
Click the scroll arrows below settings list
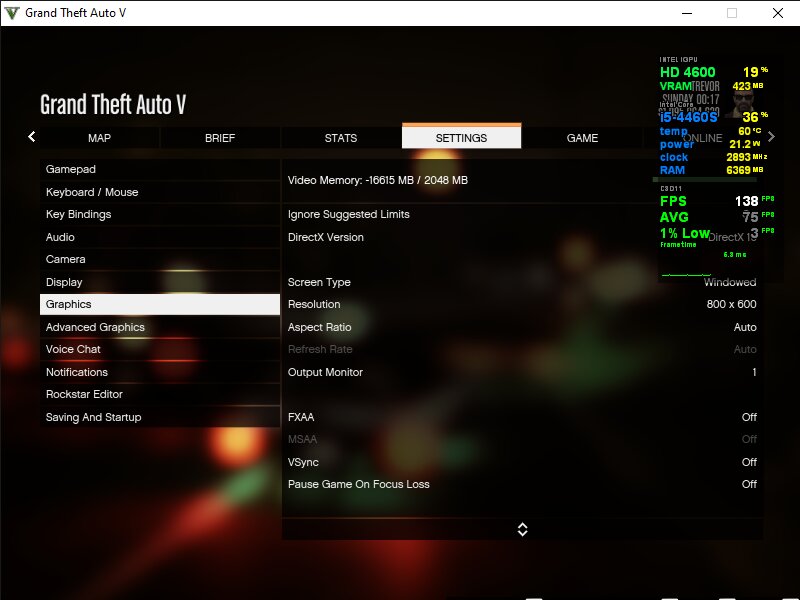(522, 530)
